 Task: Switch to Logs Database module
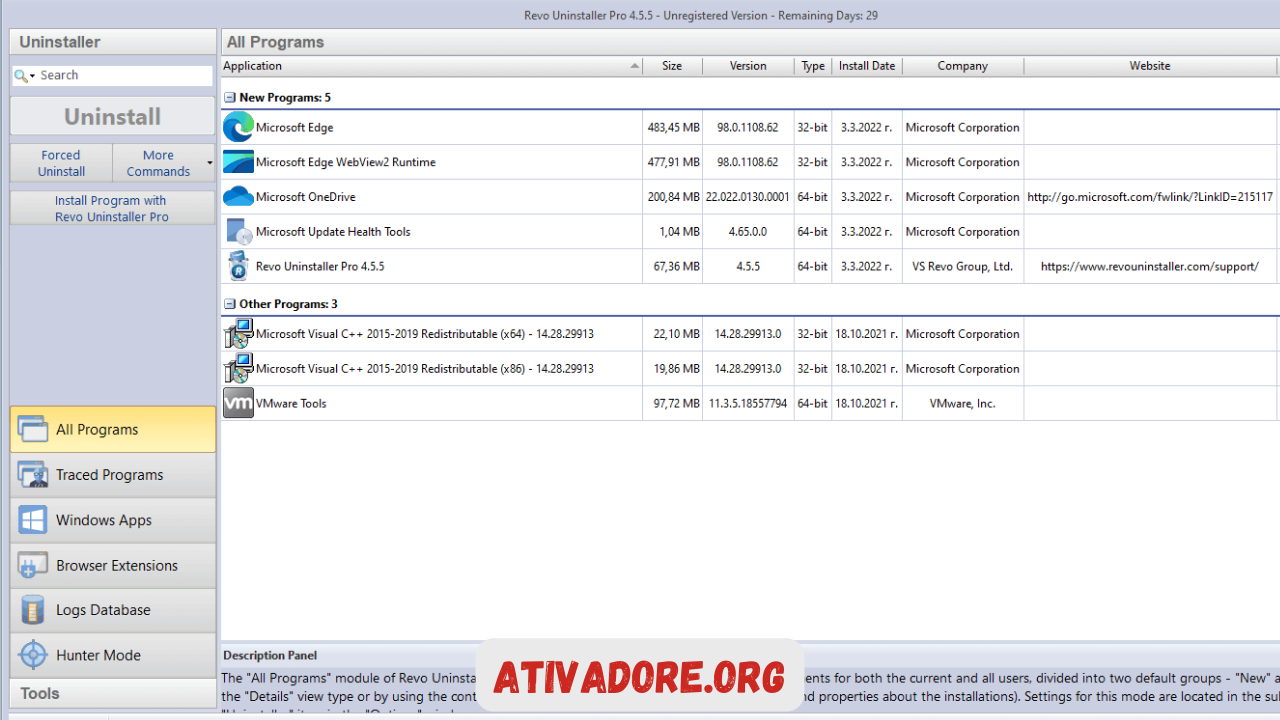pyautogui.click(x=113, y=610)
